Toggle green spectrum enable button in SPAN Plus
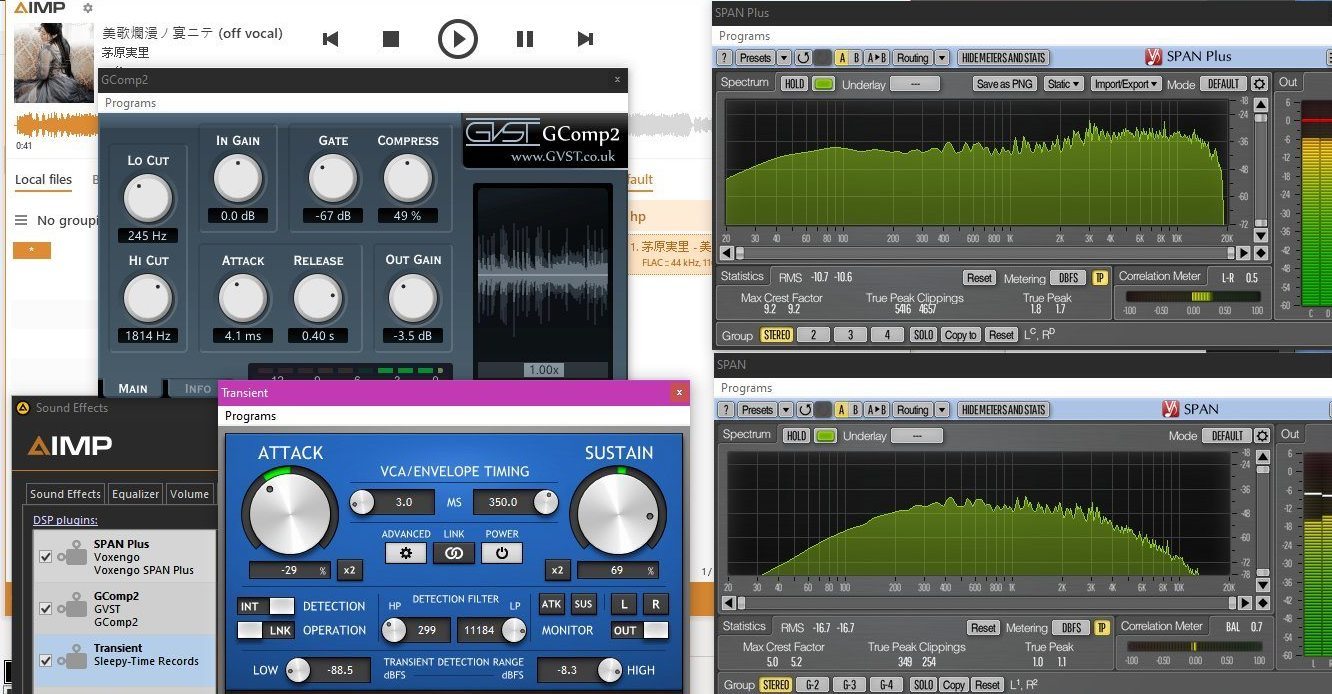Screen dimensions: 1332x694 823,84
